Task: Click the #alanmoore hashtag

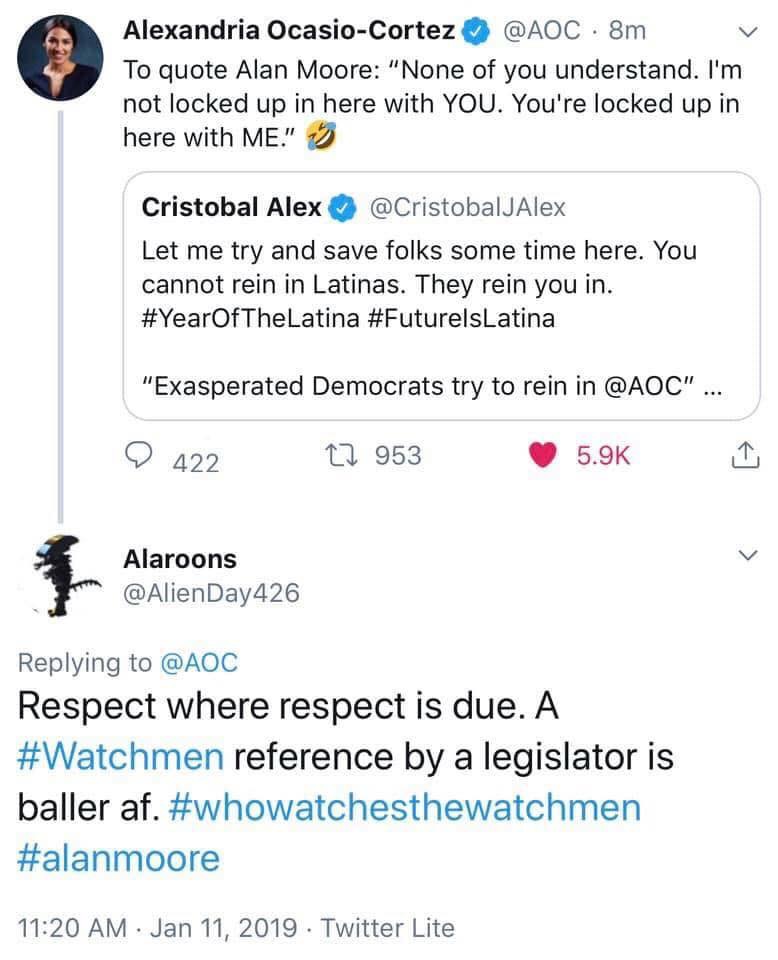Action: coord(120,857)
